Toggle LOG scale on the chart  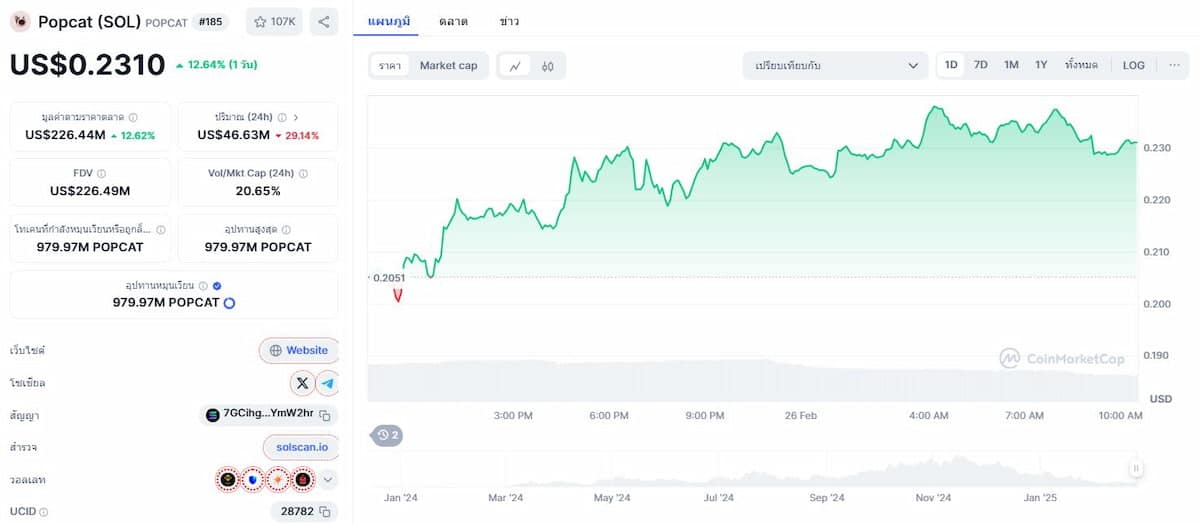[x=1133, y=65]
